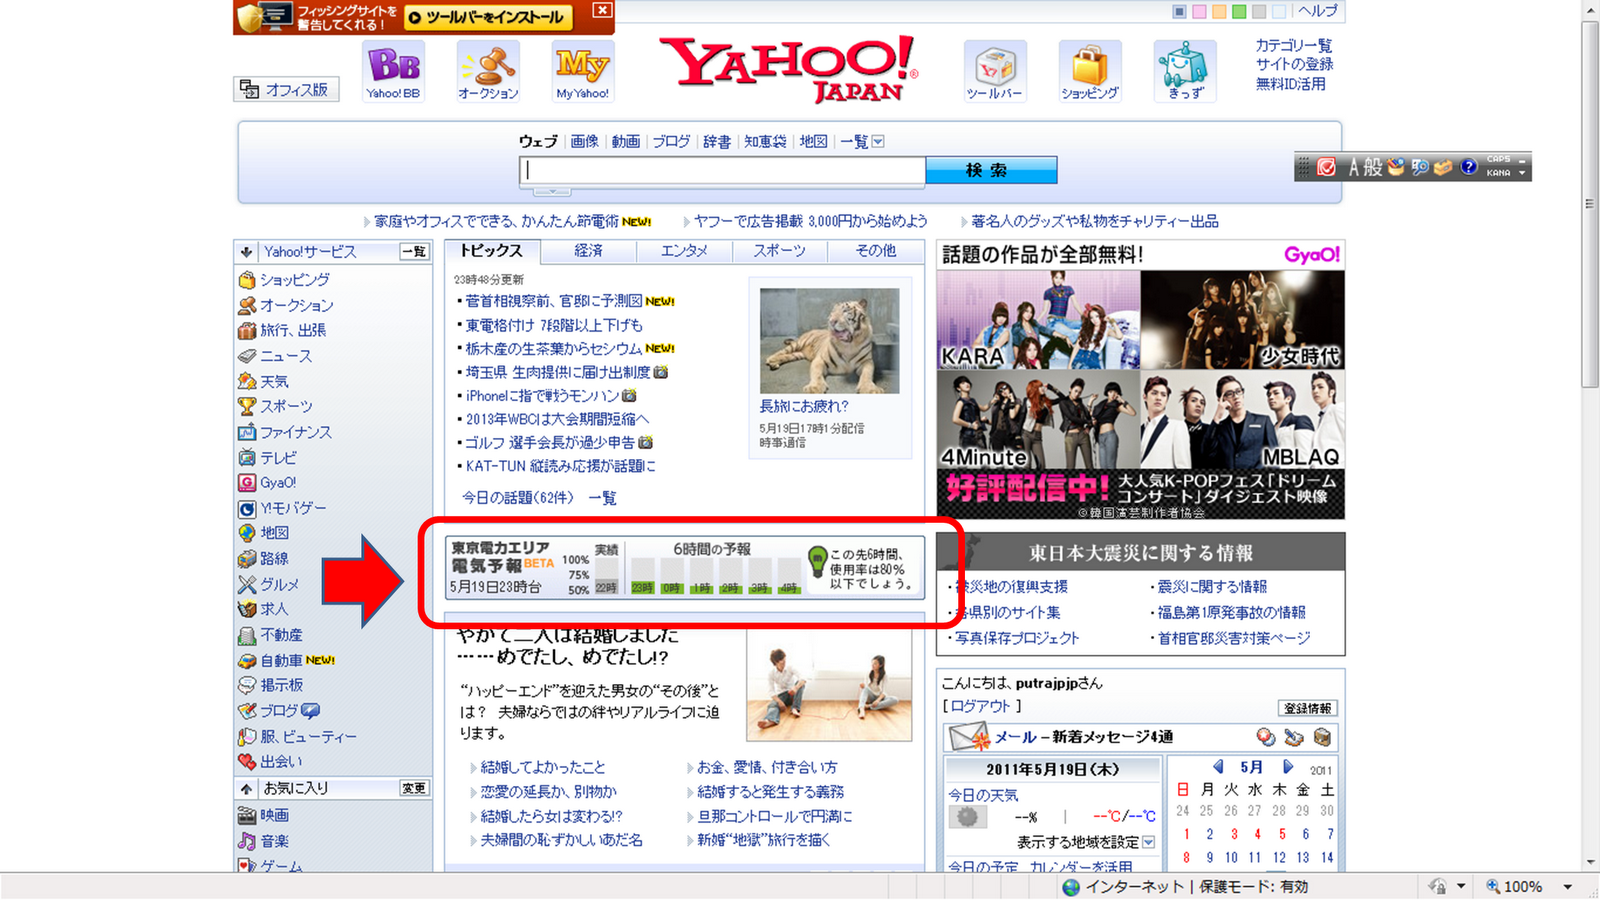This screenshot has height=900, width=1600.
Task: Click the red ATOK icon on IME bar
Action: pyautogui.click(x=1326, y=167)
